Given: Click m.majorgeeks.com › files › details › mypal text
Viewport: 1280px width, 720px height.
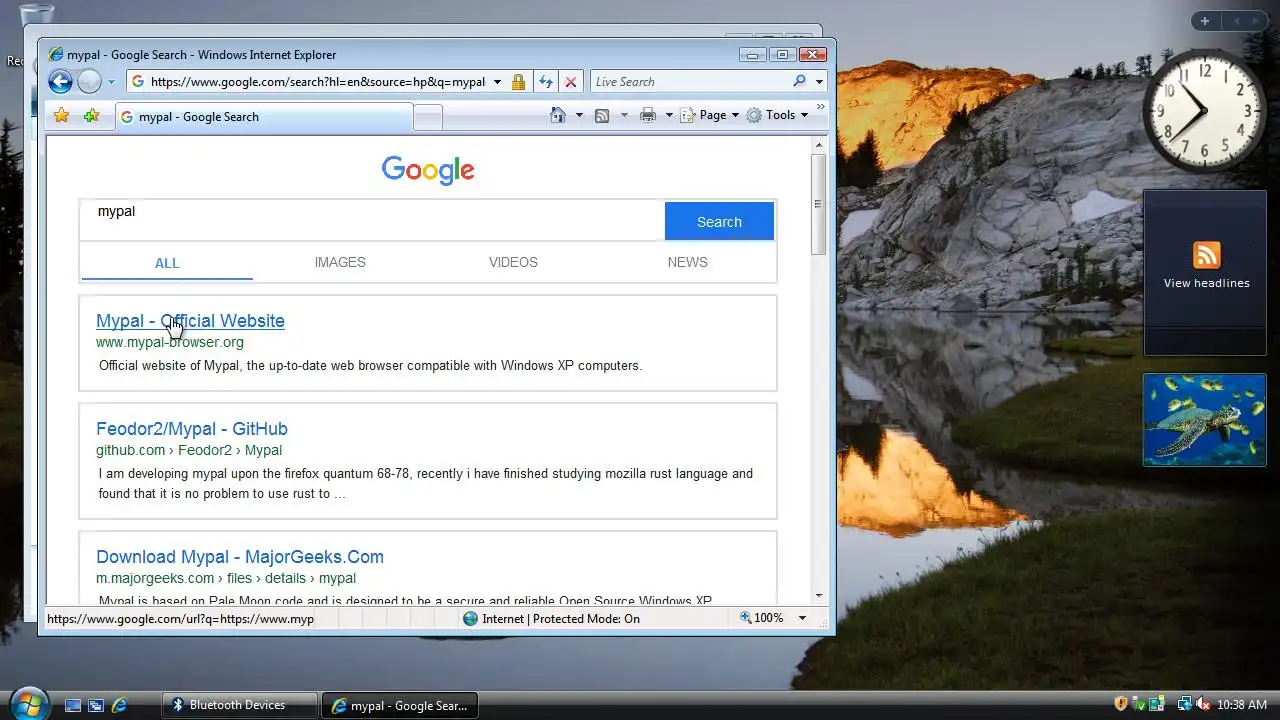Looking at the screenshot, I should [x=226, y=578].
